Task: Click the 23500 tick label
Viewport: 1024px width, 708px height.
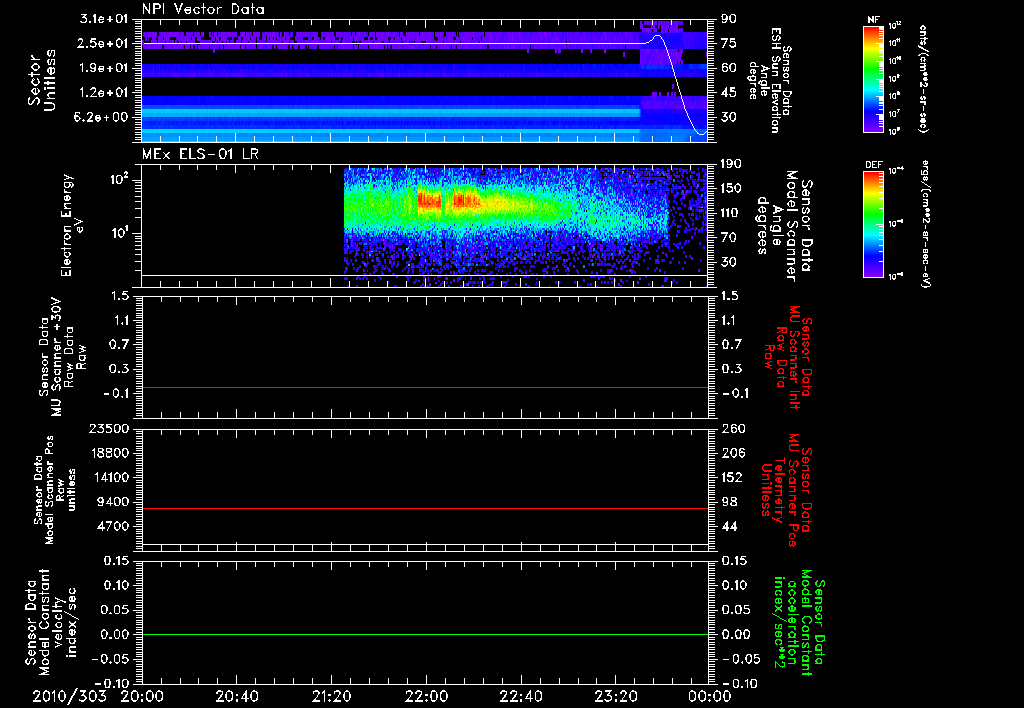Action: (x=108, y=428)
